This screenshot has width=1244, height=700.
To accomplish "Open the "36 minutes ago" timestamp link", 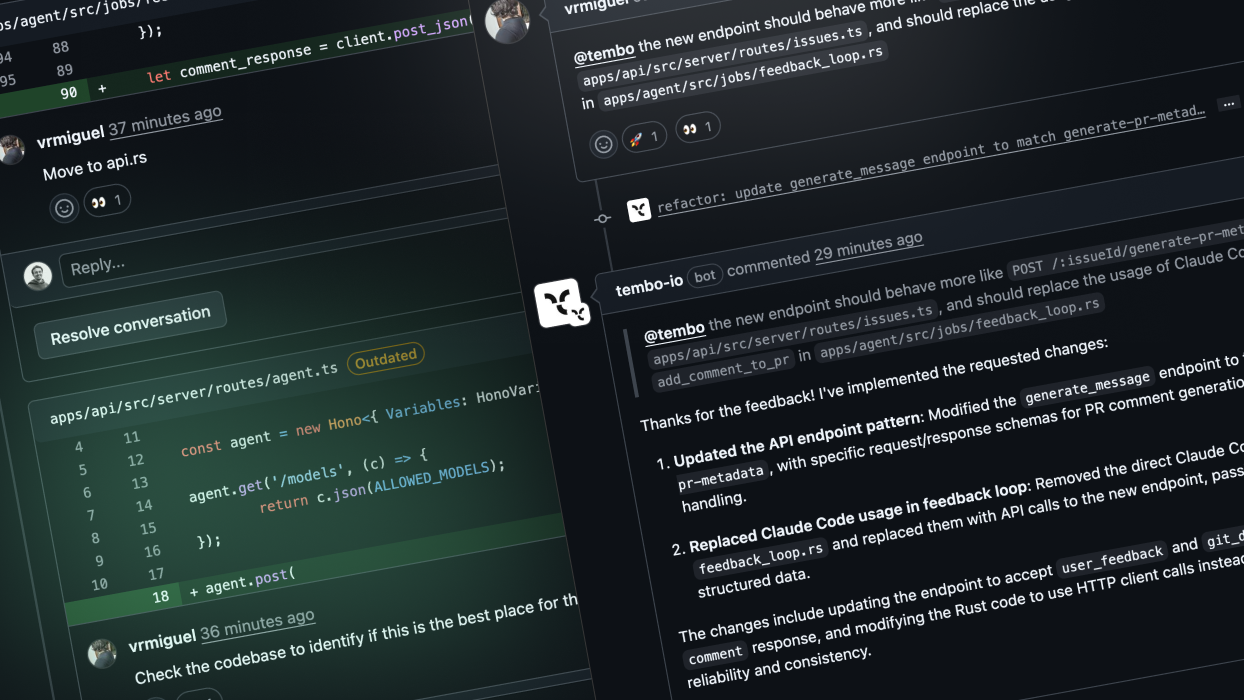I will click(x=258, y=625).
